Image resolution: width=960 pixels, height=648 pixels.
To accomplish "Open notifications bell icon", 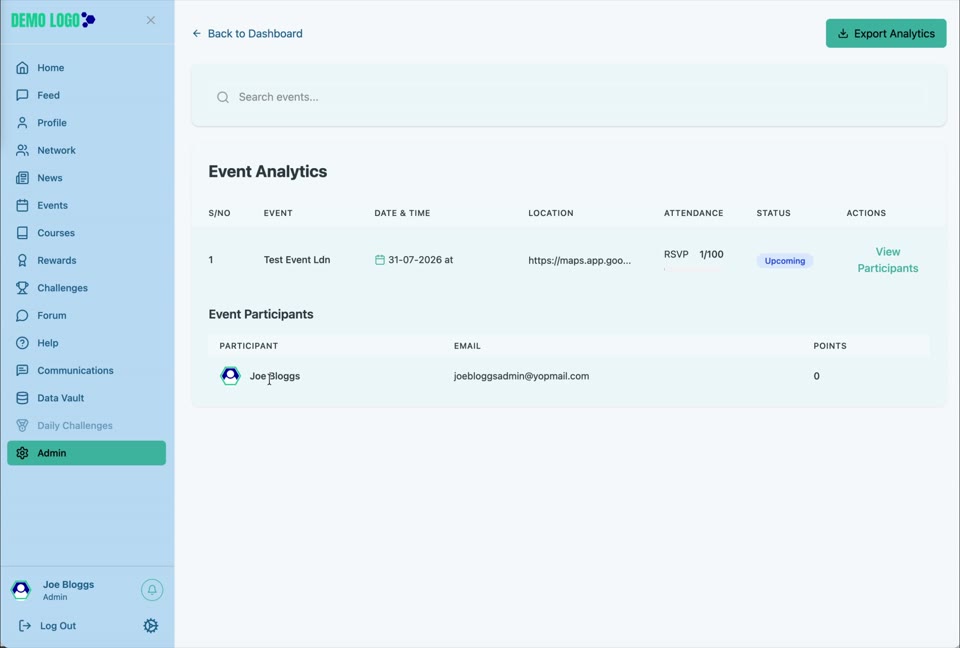I will click(152, 590).
